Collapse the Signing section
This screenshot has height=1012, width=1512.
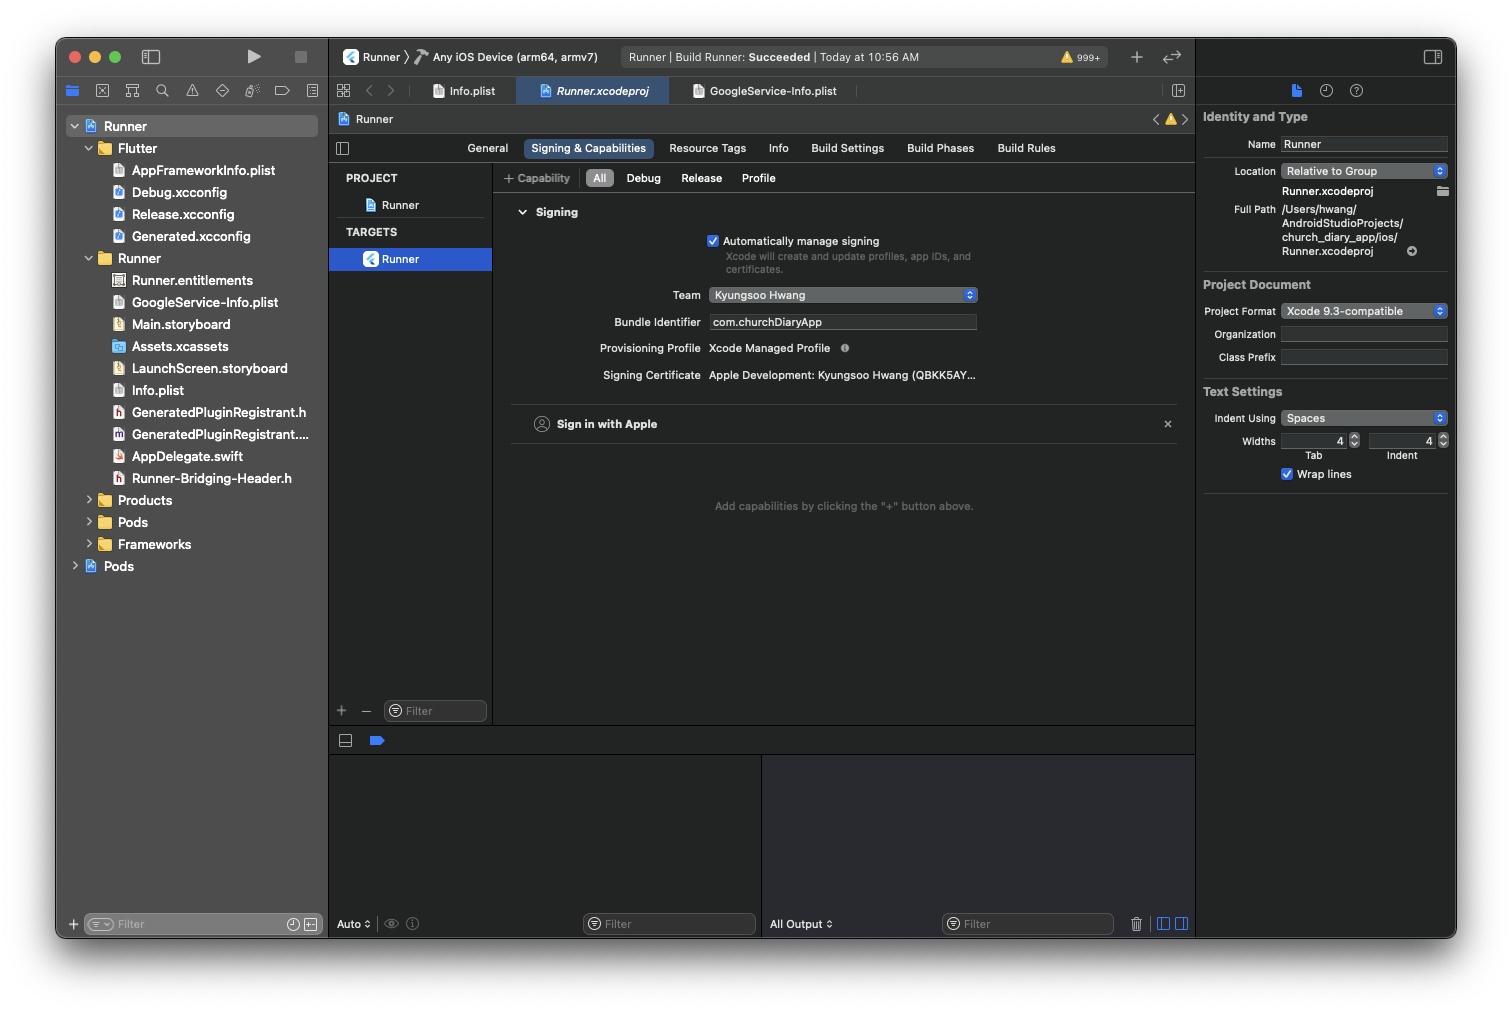pos(522,212)
